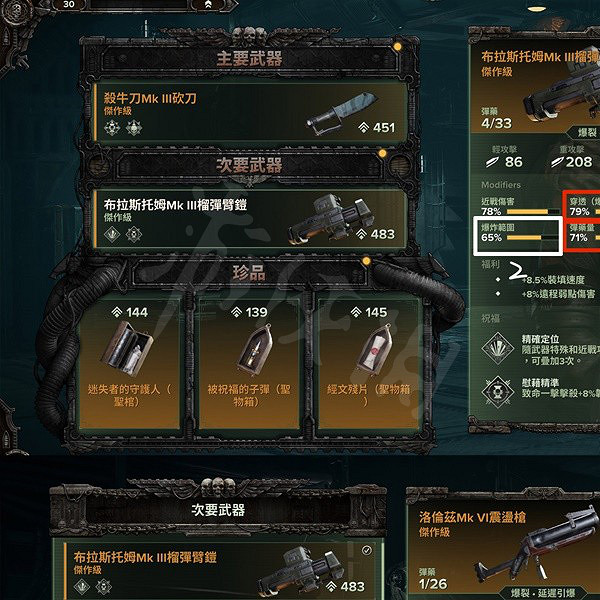
Task: Click the 慰藉精準 blessing icon
Action: tap(497, 391)
